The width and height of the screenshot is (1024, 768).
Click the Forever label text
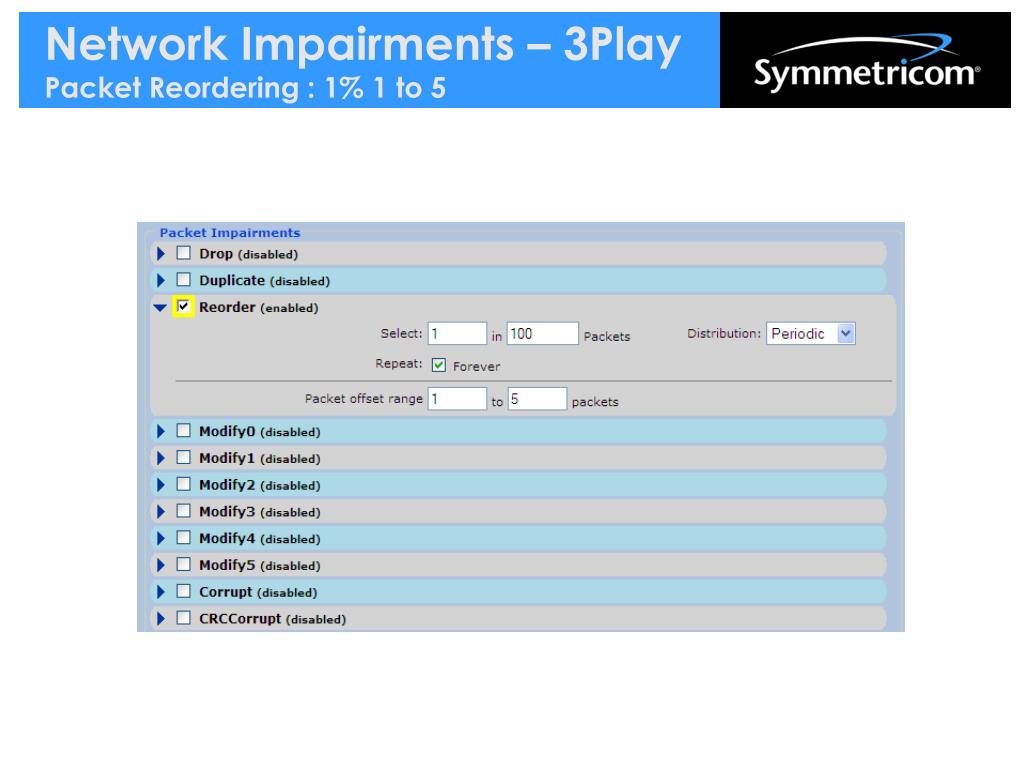click(x=477, y=366)
